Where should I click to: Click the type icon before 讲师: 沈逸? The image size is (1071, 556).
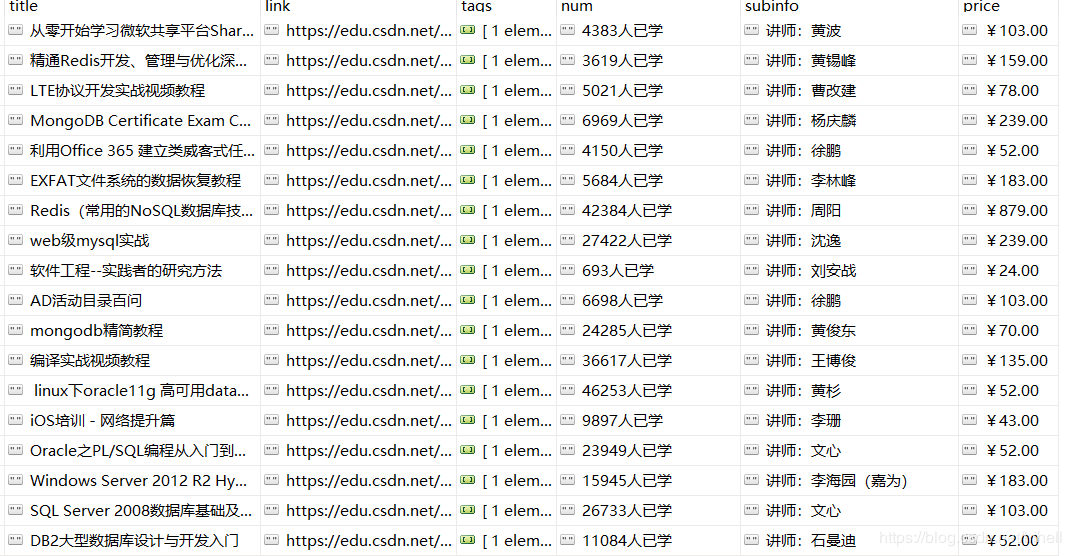pos(751,240)
